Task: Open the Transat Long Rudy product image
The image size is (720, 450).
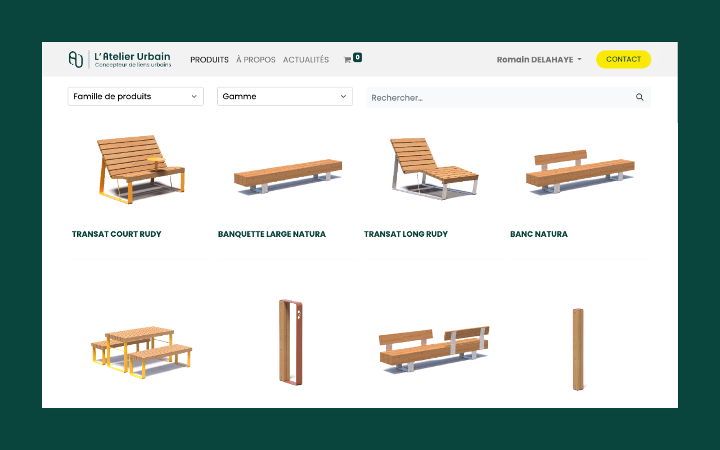Action: tap(434, 169)
